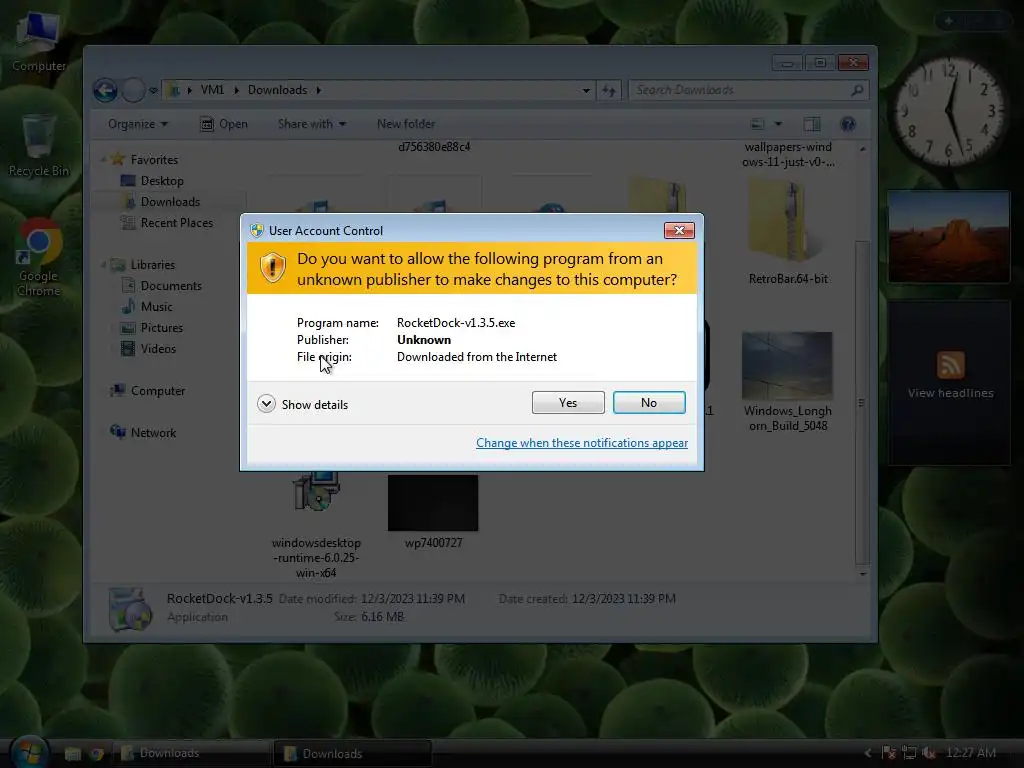Image resolution: width=1024 pixels, height=768 pixels.
Task: Click Unknown publisher text
Action: tap(424, 340)
